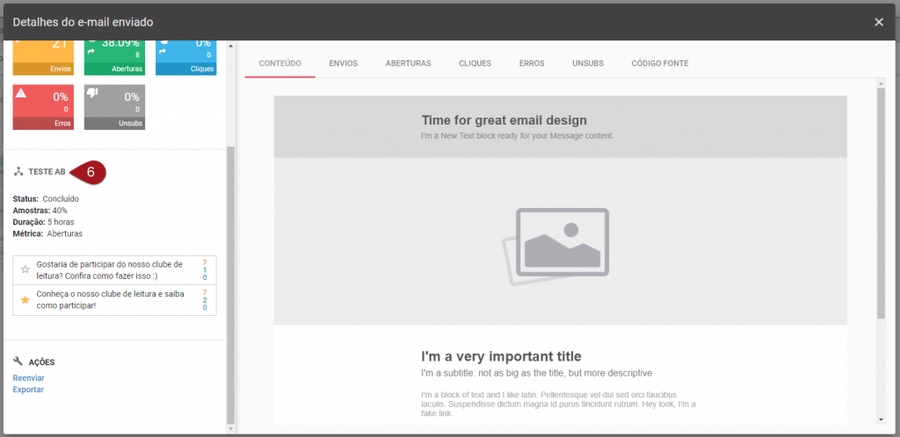Viewport: 900px width, 437px height.
Task: Show the Código Fonte tab
Action: (x=660, y=63)
